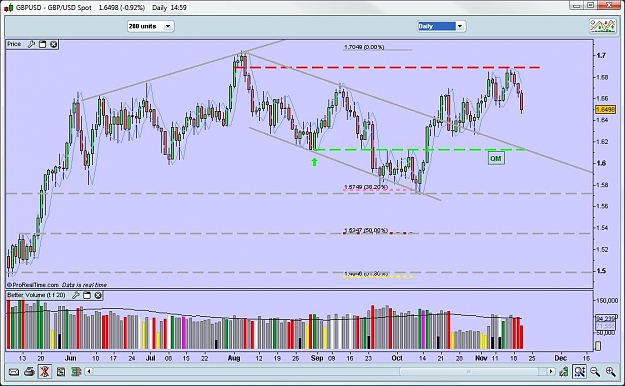Open Price panel settings wrench
Viewport: 625px width, 386px height.
[31, 44]
